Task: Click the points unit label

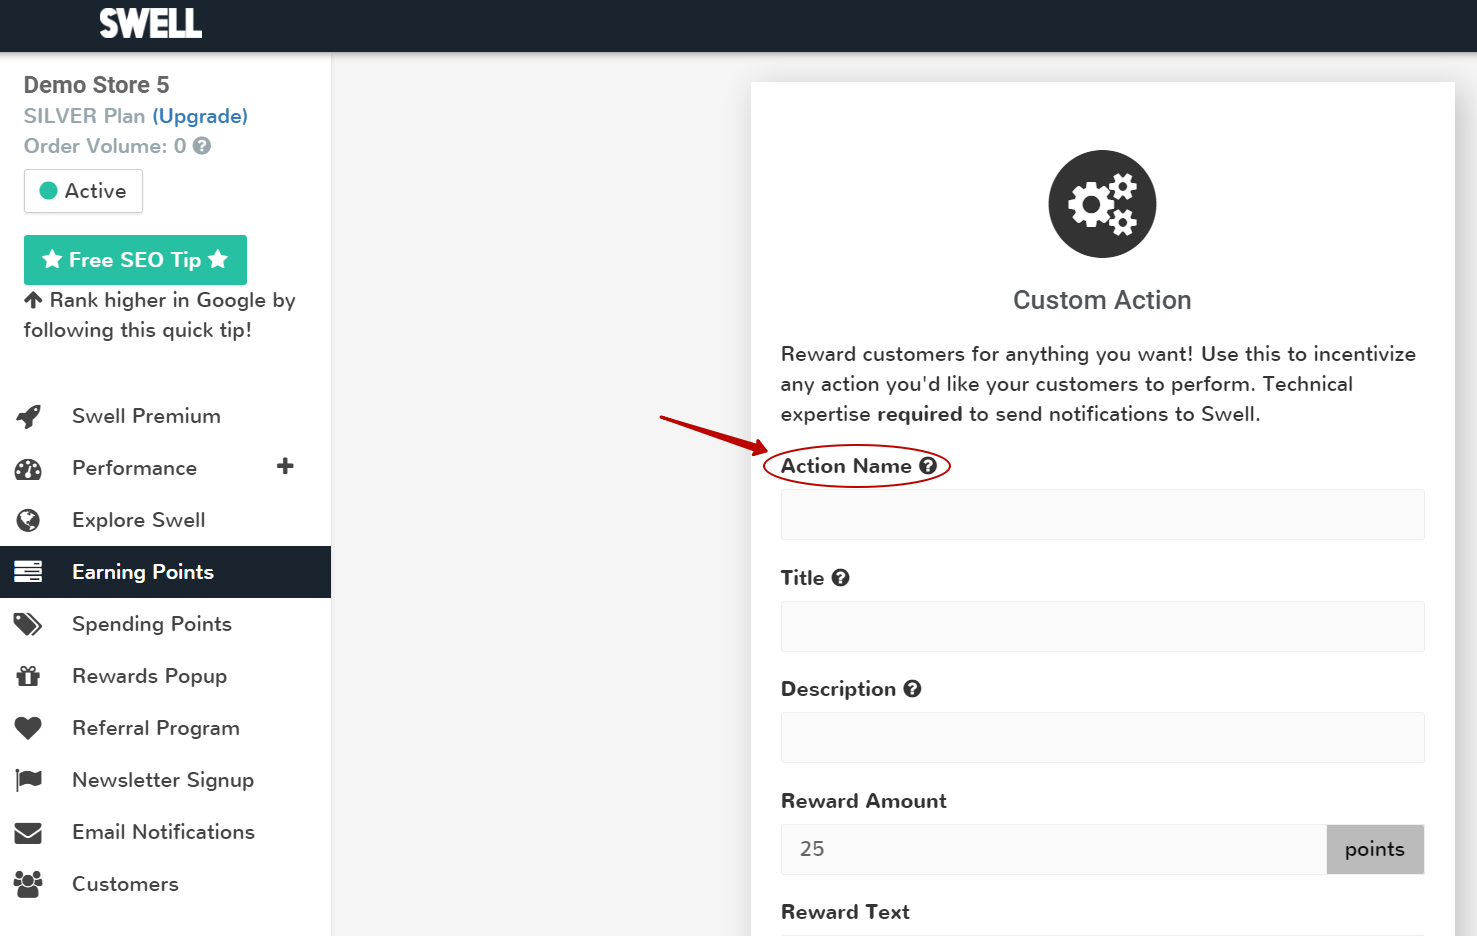Action: (x=1375, y=849)
